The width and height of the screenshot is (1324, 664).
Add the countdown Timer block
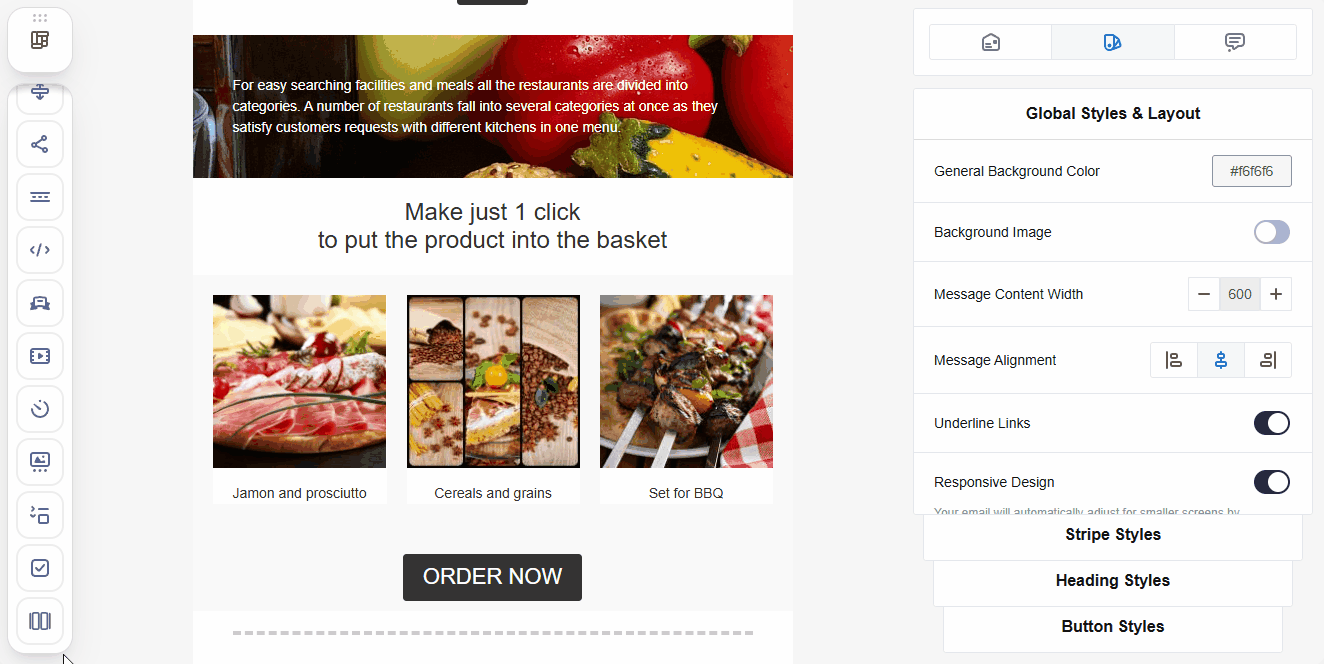pos(40,409)
